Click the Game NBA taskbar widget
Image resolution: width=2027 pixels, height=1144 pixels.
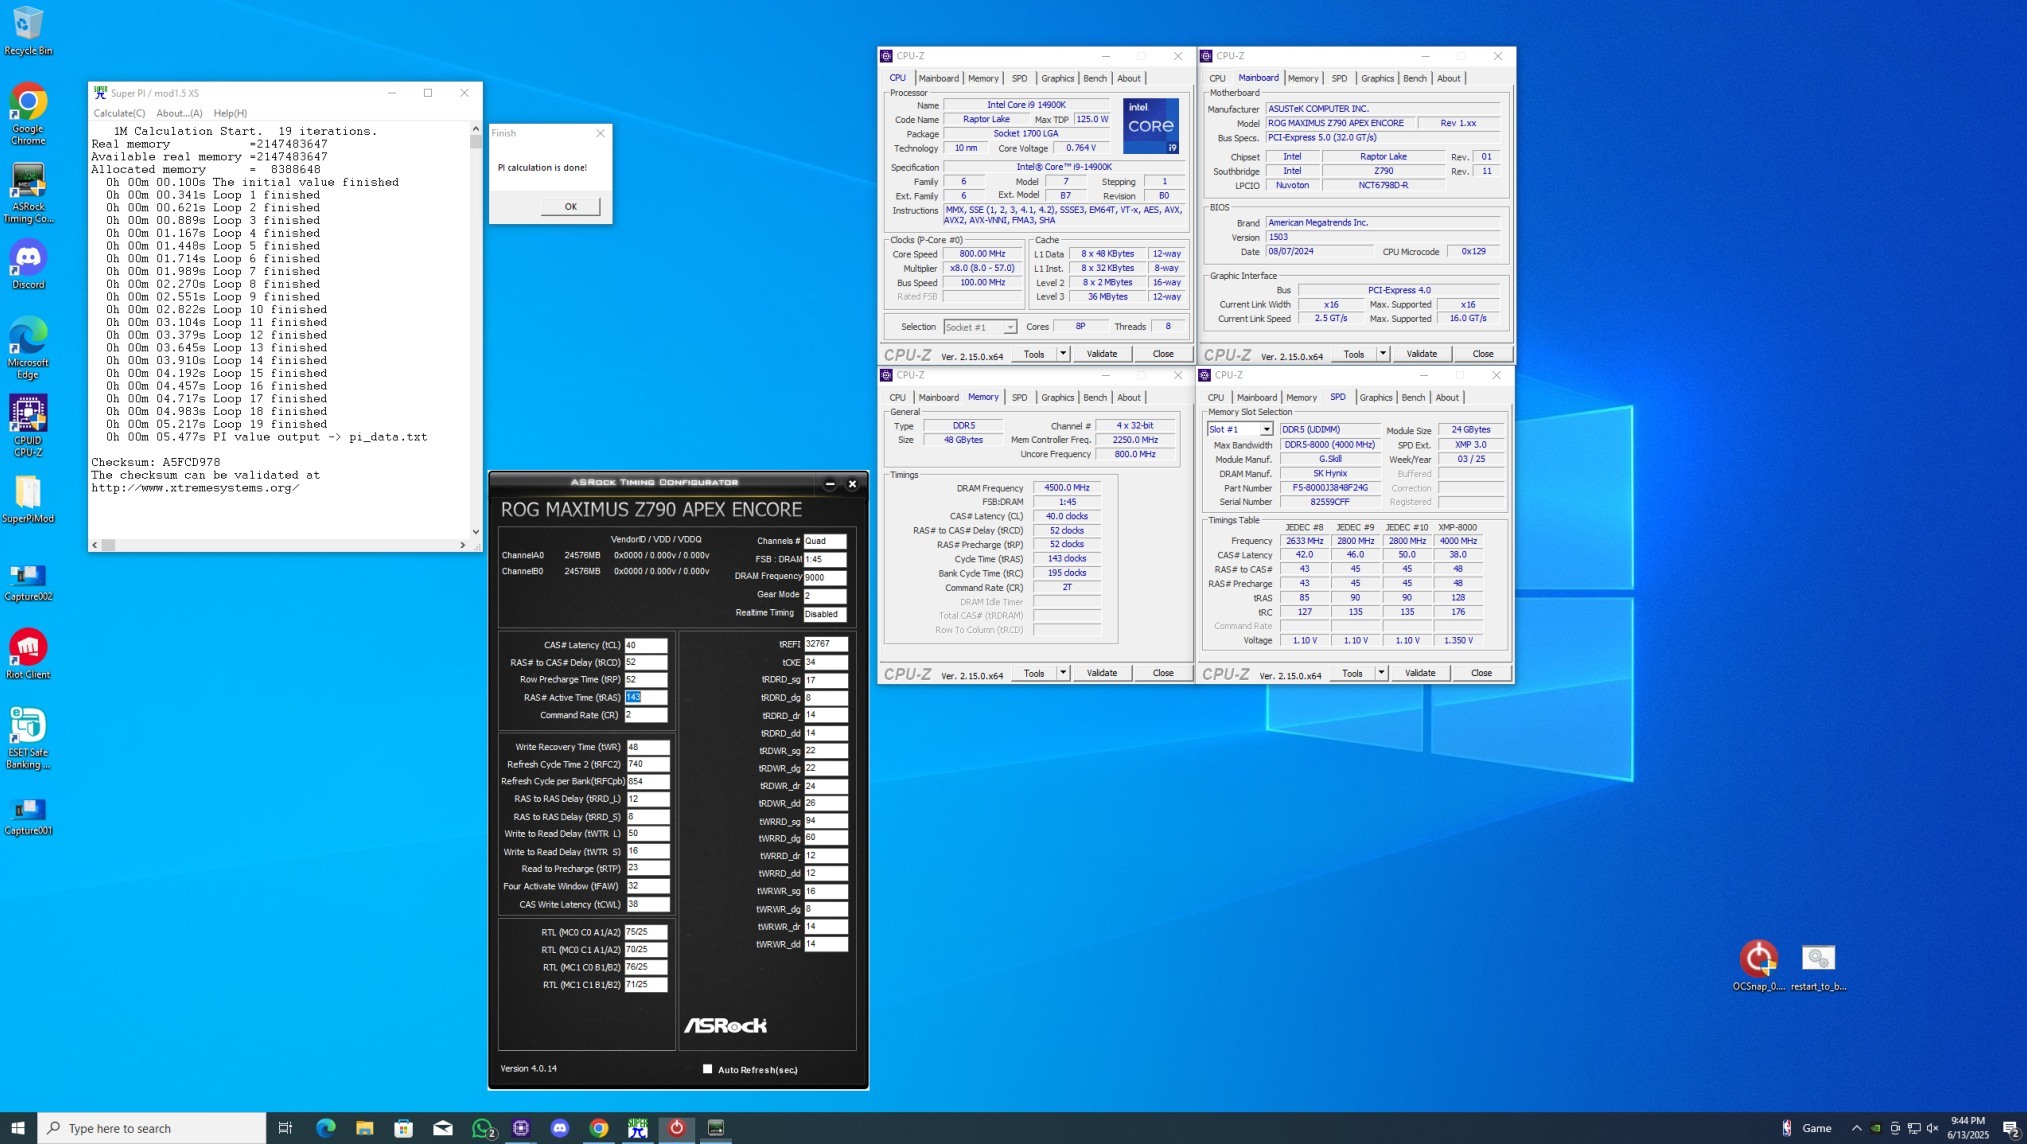tap(1806, 1128)
